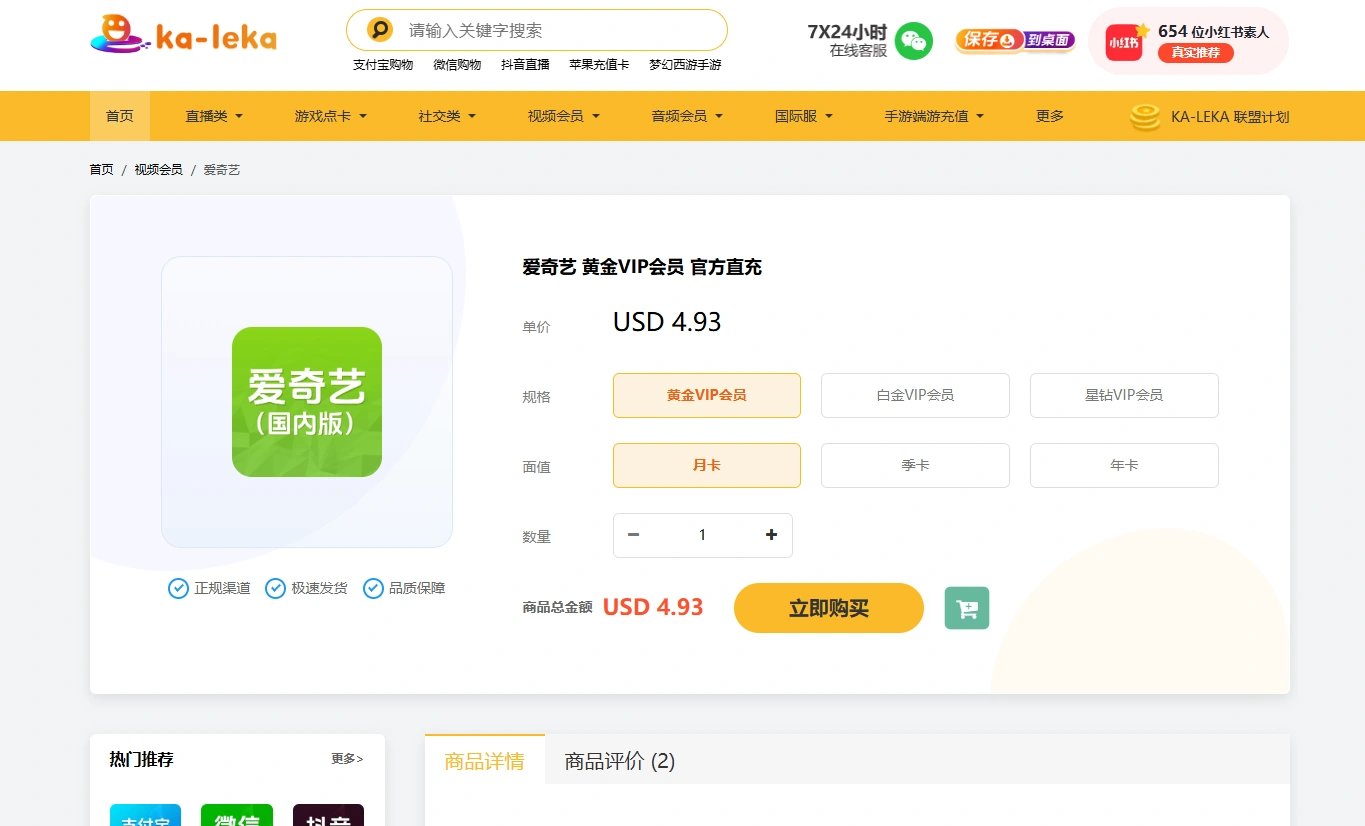This screenshot has height=826, width=1365.
Task: Add item to cart icon
Action: tap(967, 608)
